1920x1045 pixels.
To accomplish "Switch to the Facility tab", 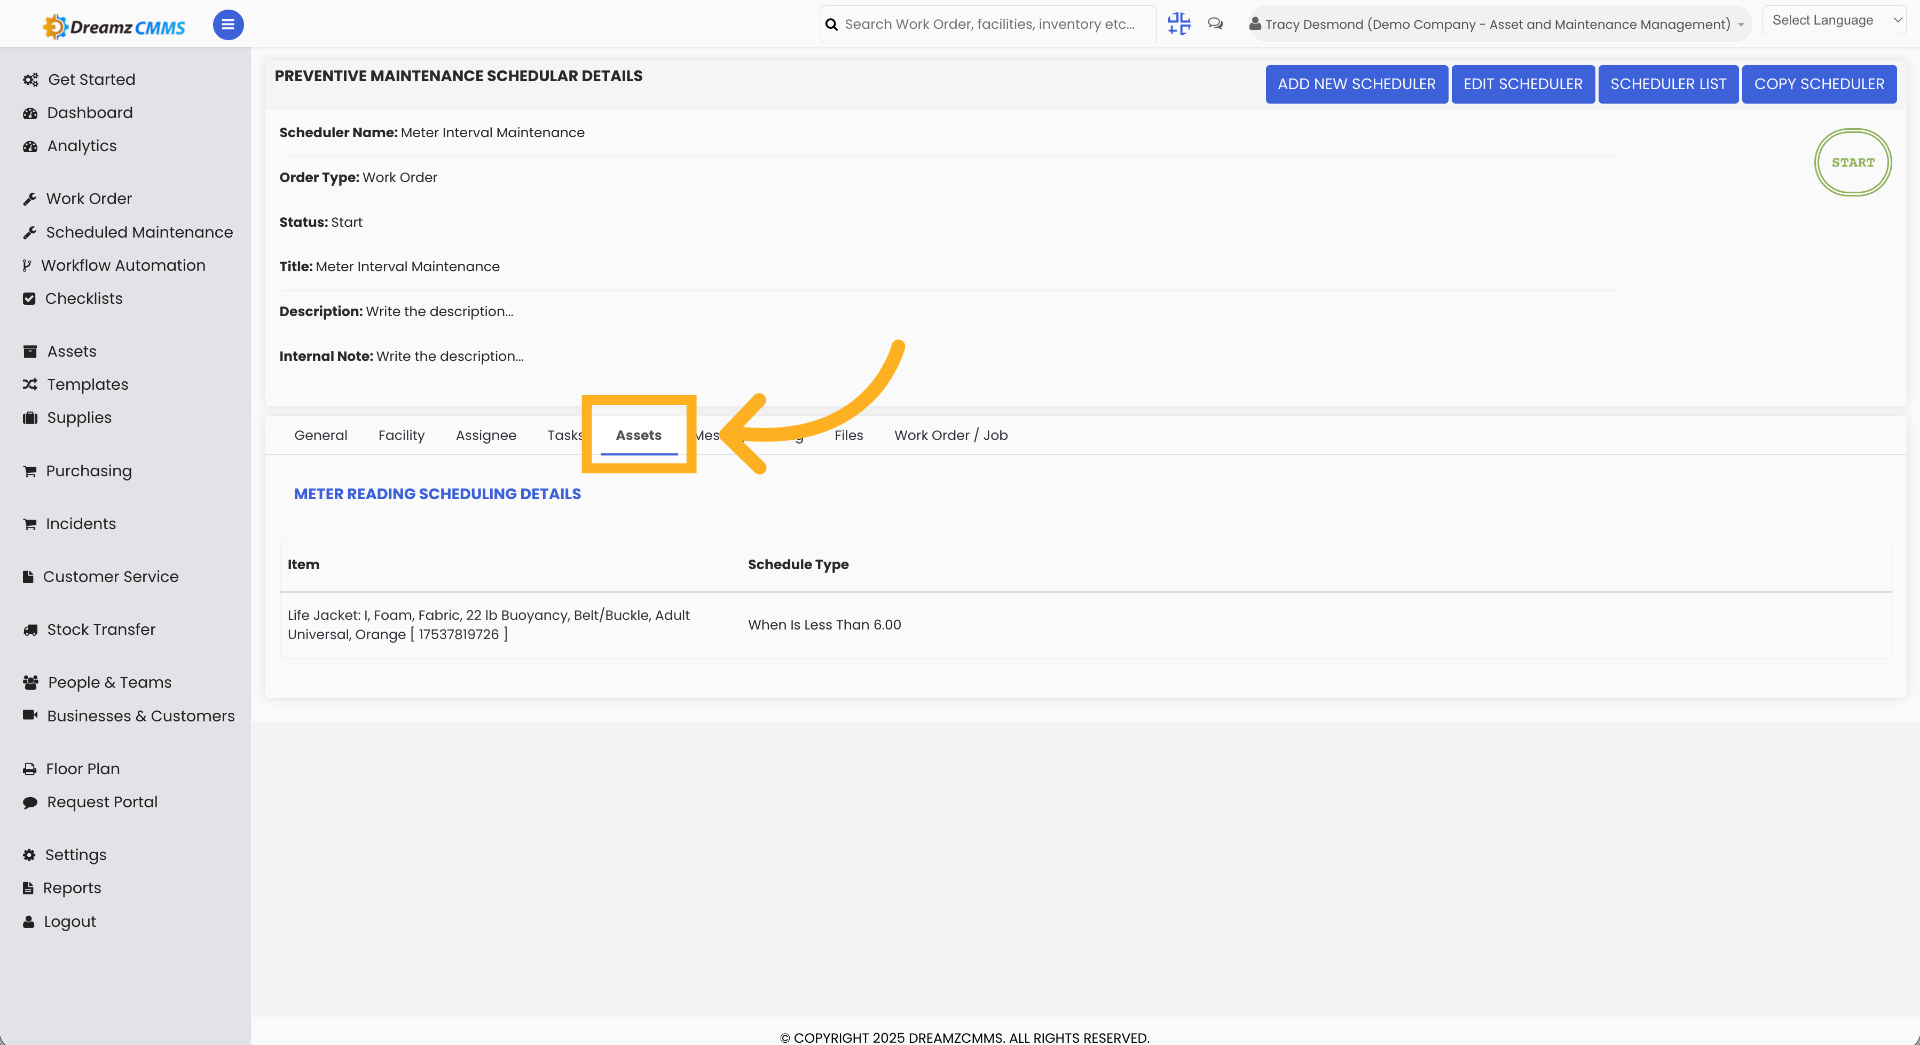I will 401,435.
